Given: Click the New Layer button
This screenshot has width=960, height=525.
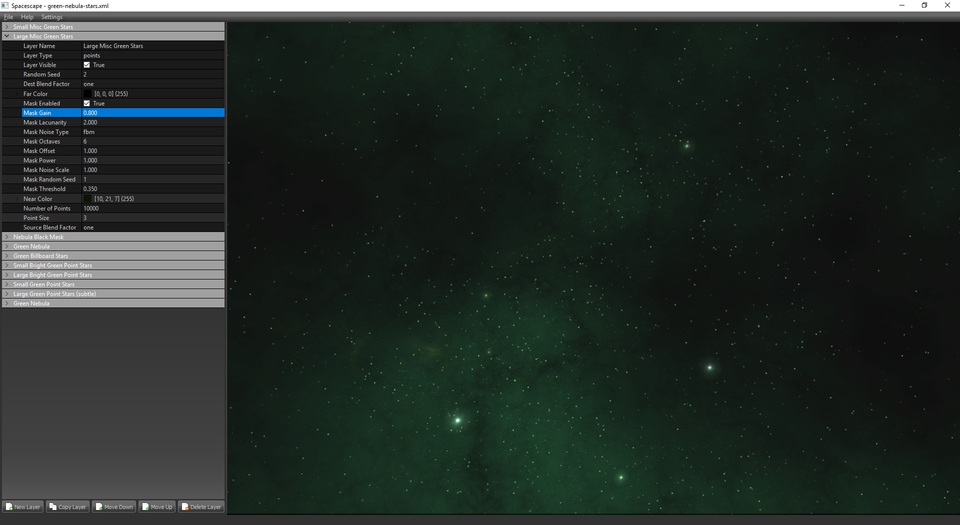Looking at the screenshot, I should point(23,507).
